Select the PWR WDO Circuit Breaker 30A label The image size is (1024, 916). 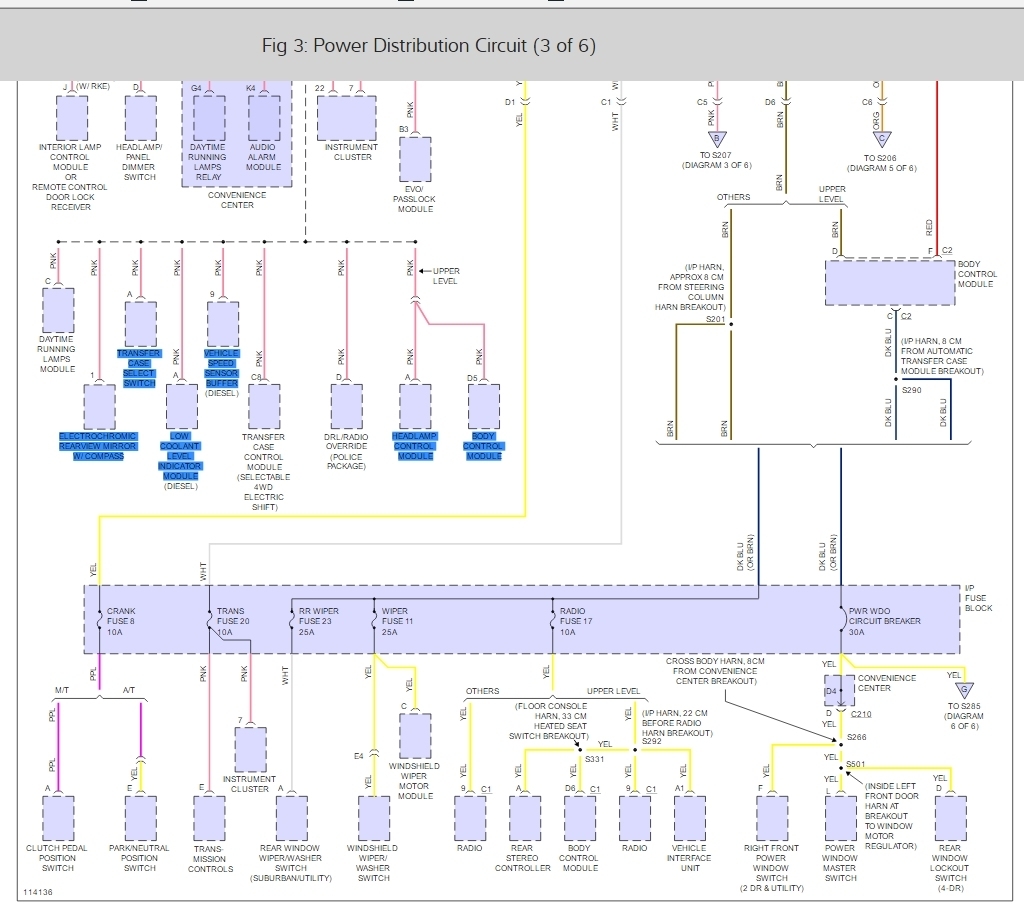click(x=884, y=622)
